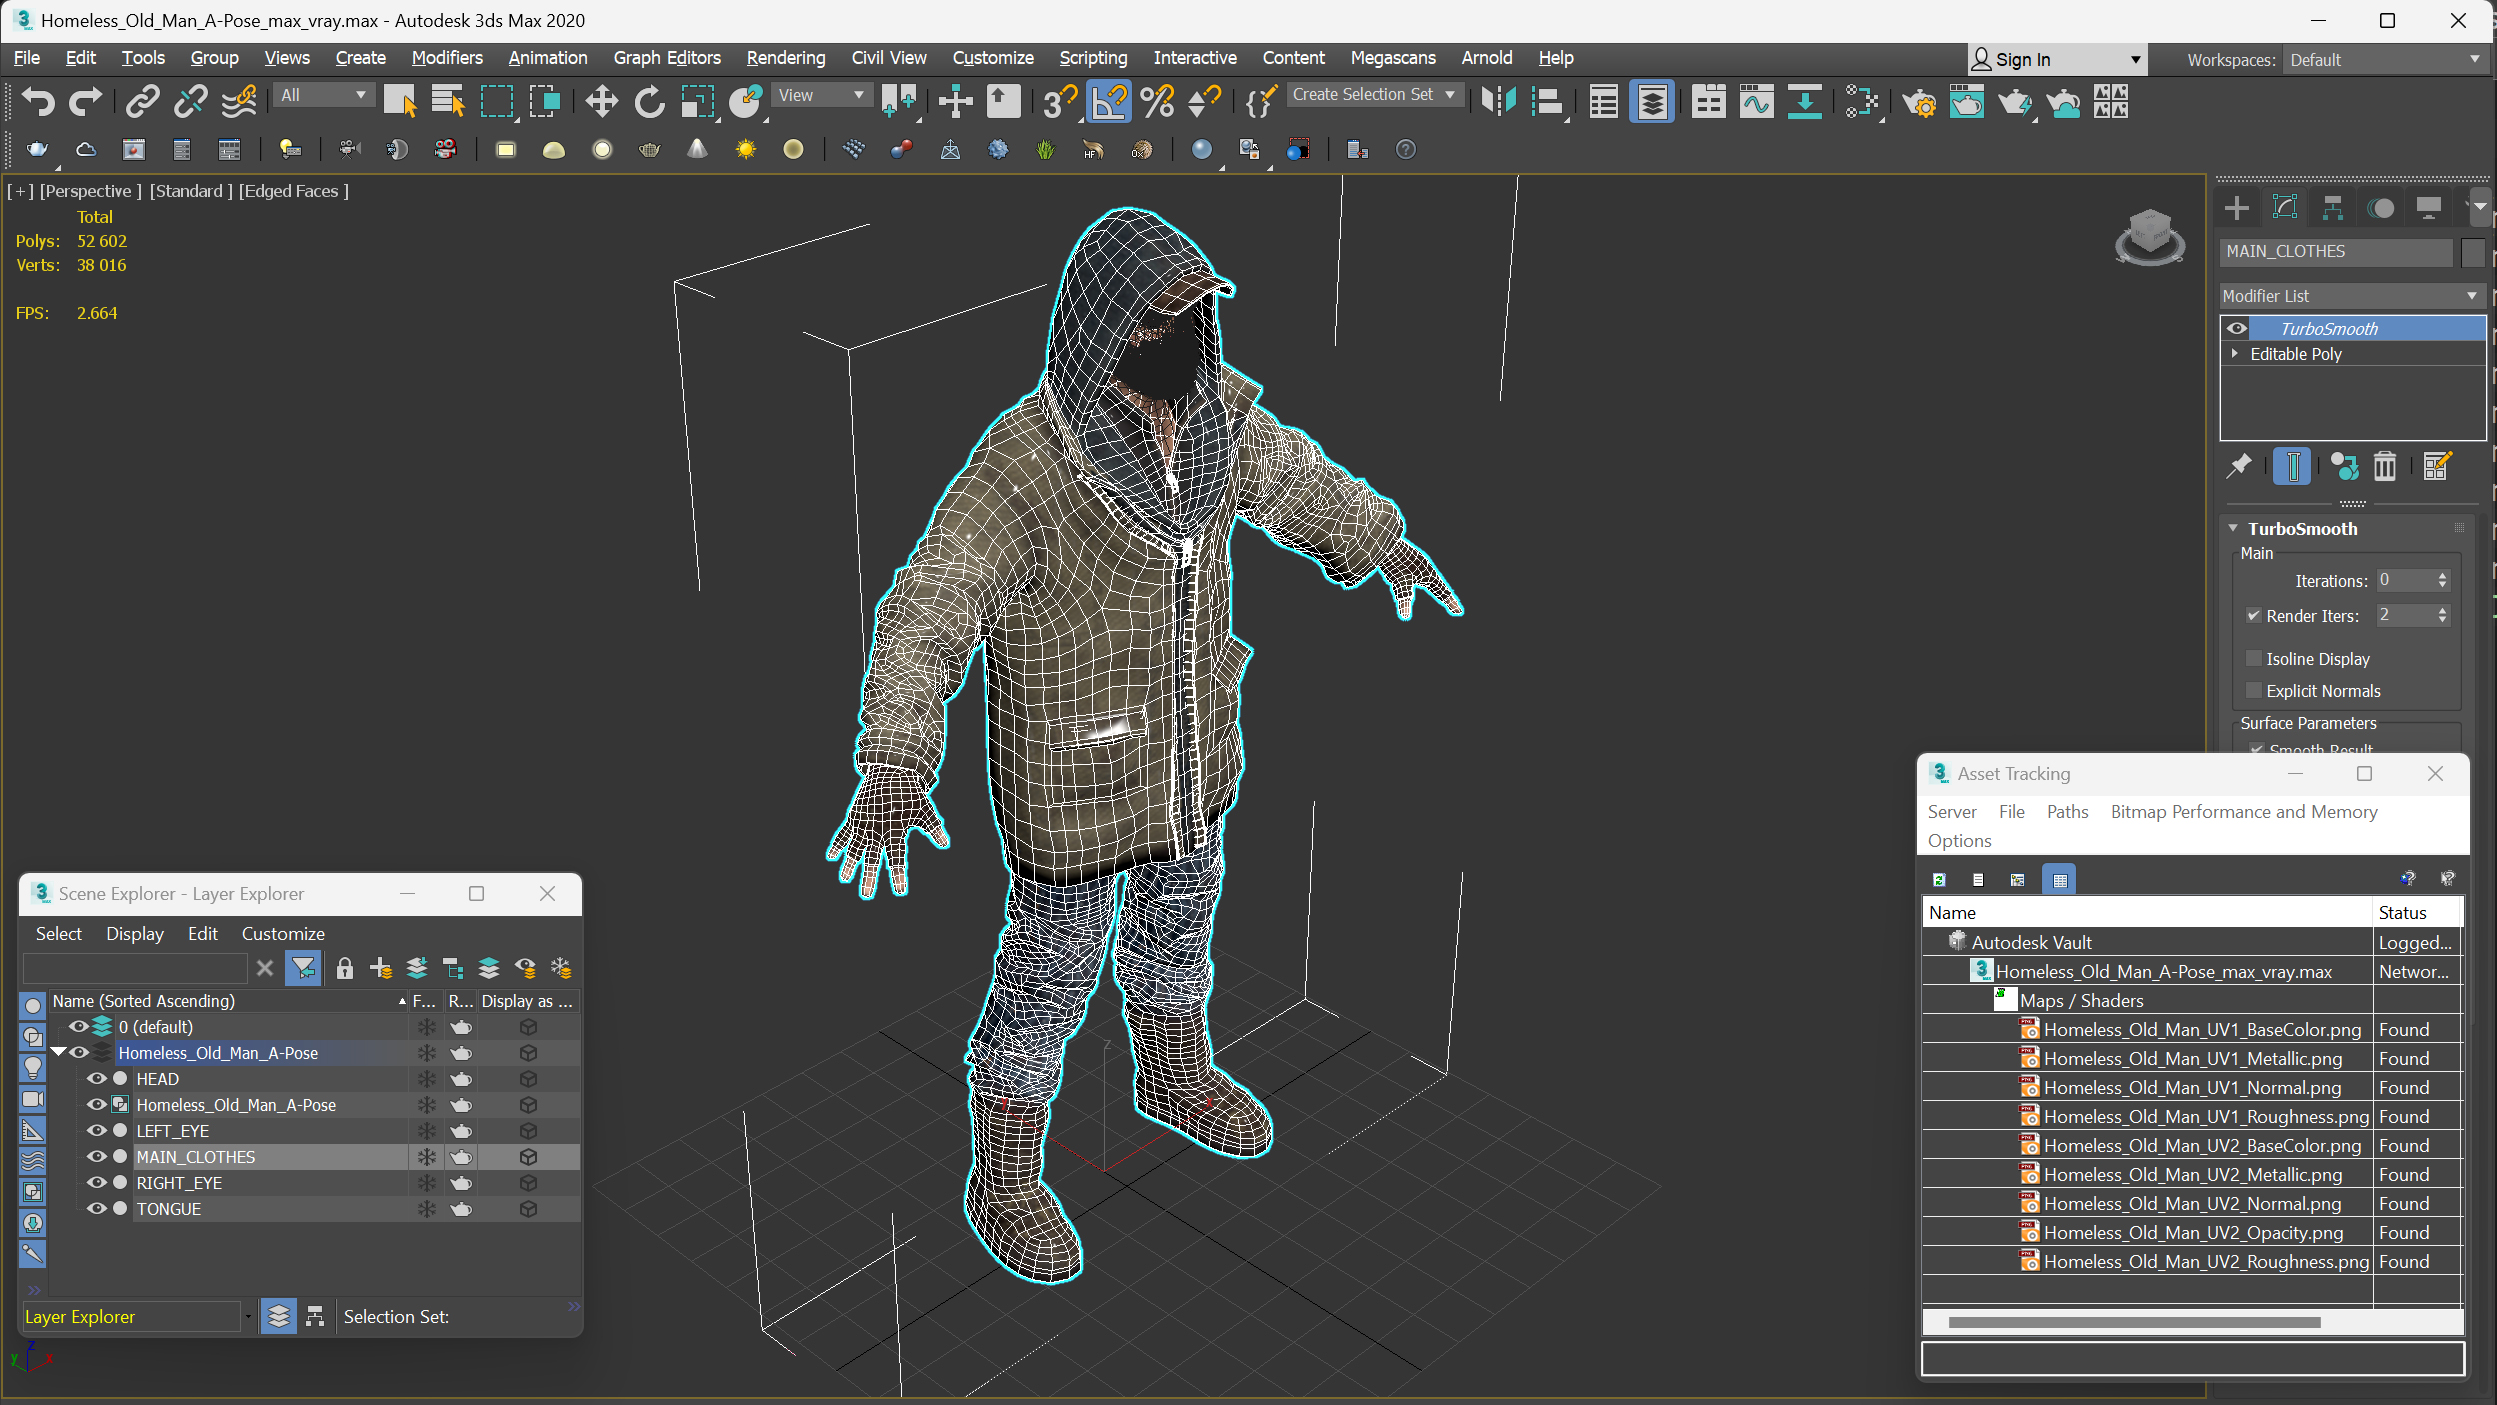Screen dimensions: 2497x1405
Task: Hide the TONGUE object eye icon
Action: click(96, 1209)
